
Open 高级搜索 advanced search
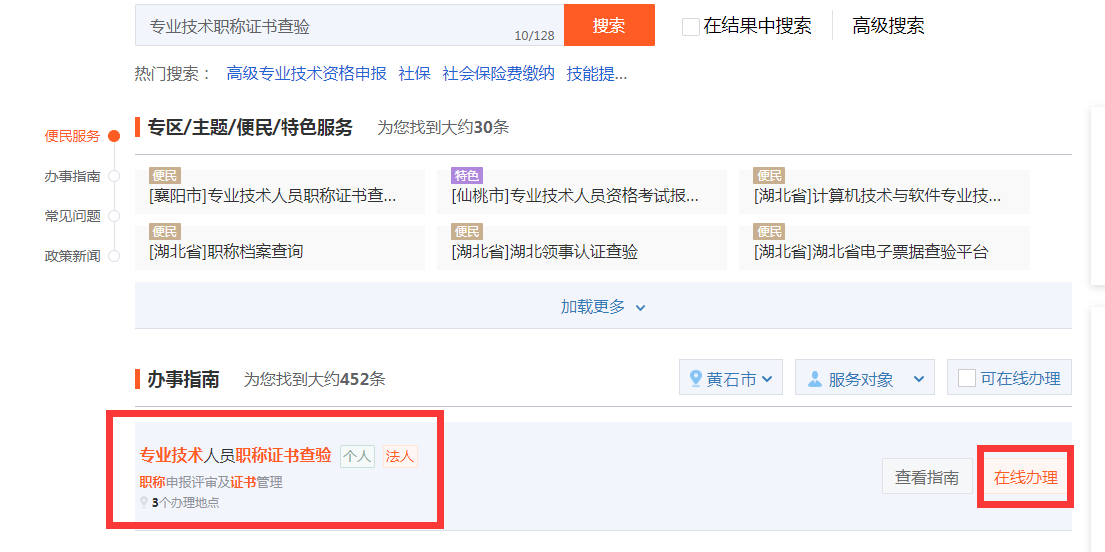tap(888, 26)
